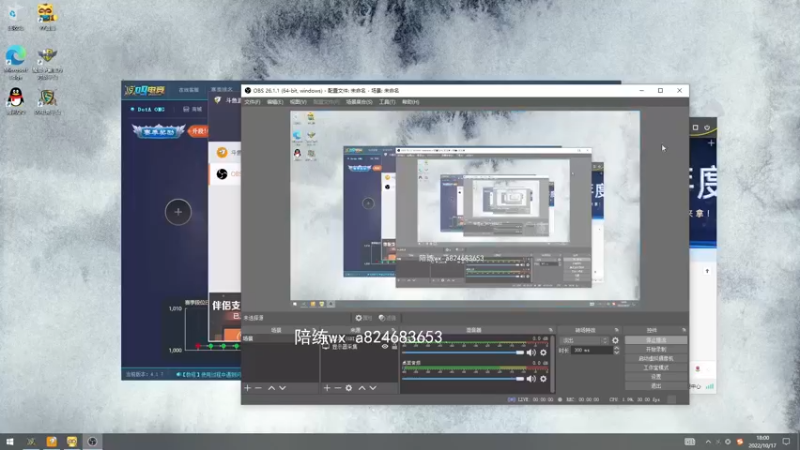
Task: Open the notification center in taskbar
Action: point(786,442)
